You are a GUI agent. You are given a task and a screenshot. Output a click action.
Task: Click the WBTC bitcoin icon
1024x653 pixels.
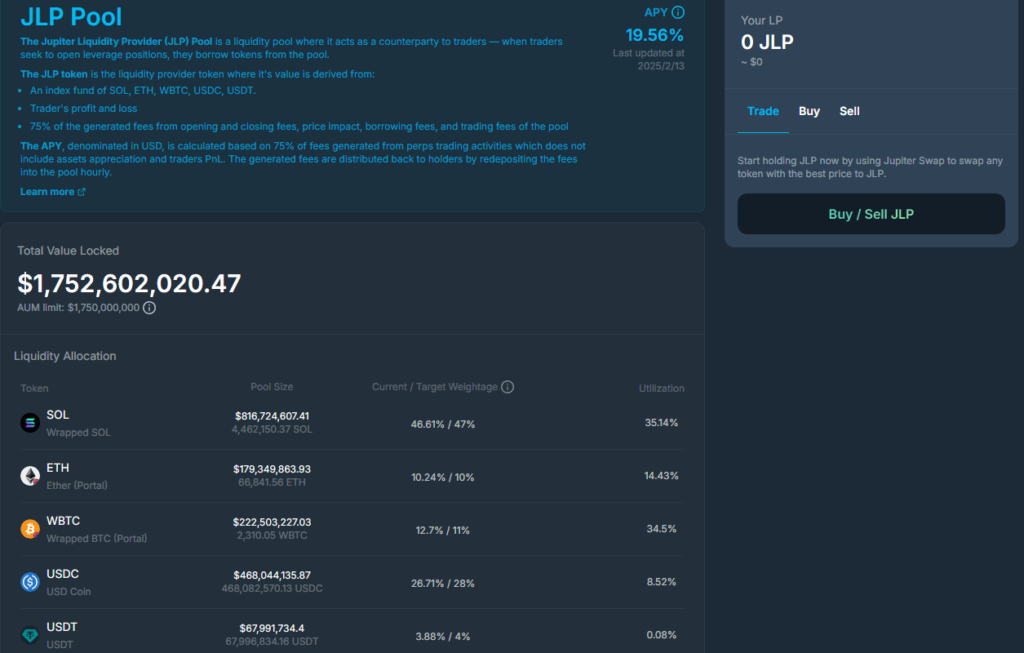point(30,529)
